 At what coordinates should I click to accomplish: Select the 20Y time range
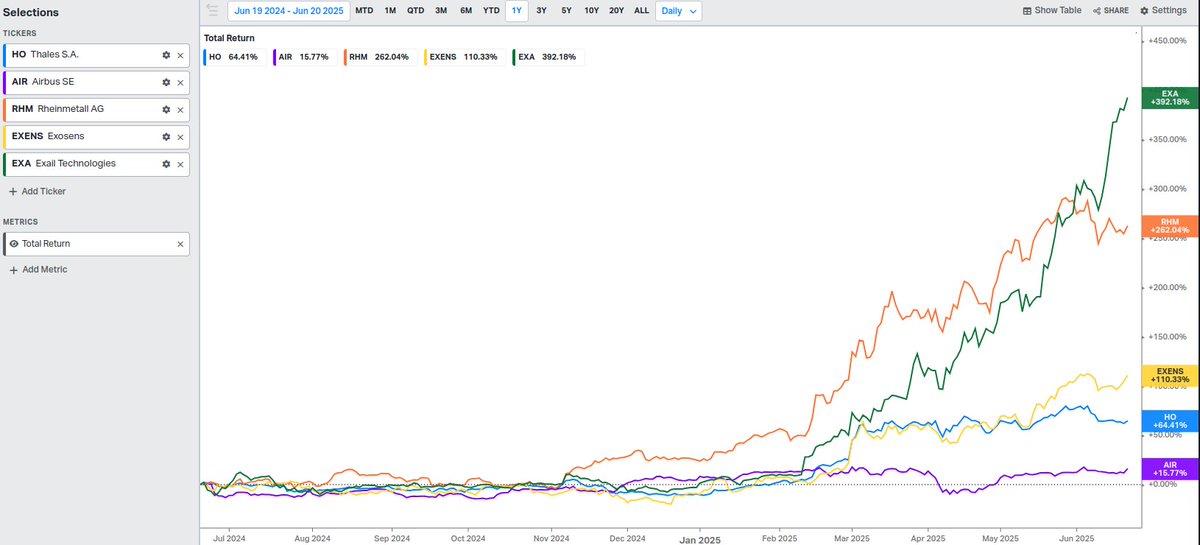click(x=616, y=11)
